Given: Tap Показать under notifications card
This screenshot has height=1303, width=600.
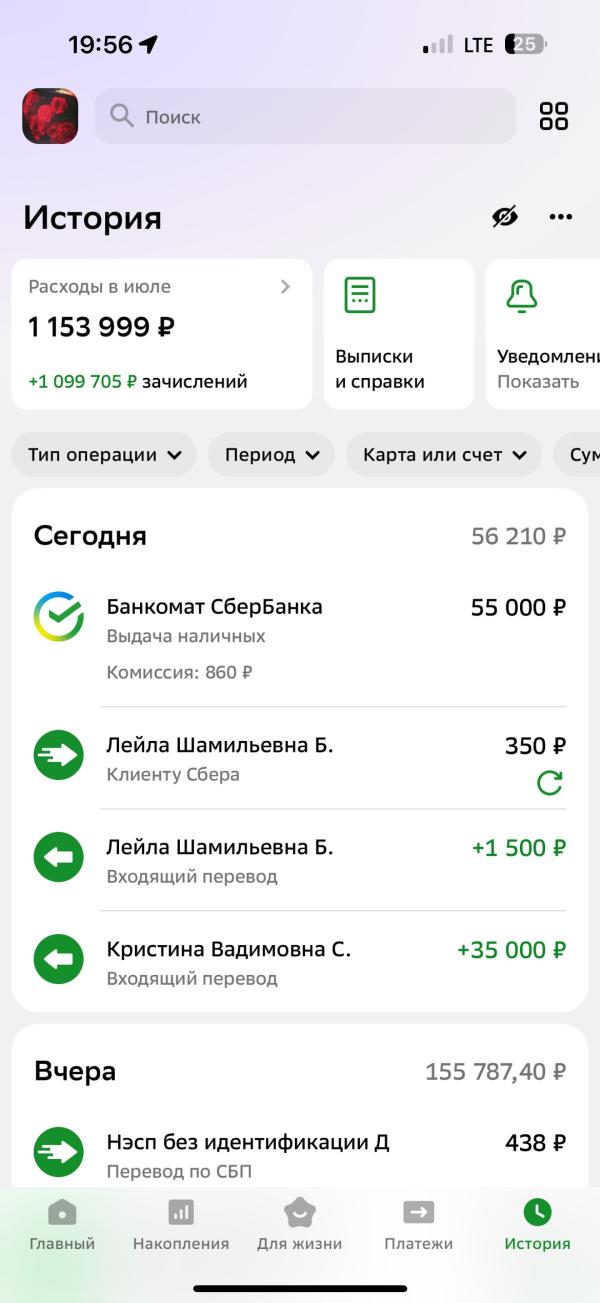Looking at the screenshot, I should click(538, 382).
